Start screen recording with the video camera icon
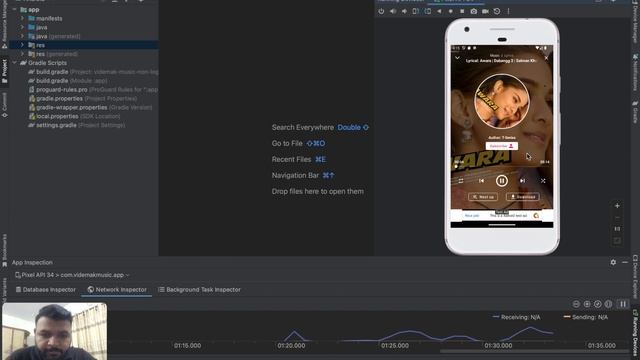Image resolution: width=640 pixels, height=360 pixels. click(485, 11)
